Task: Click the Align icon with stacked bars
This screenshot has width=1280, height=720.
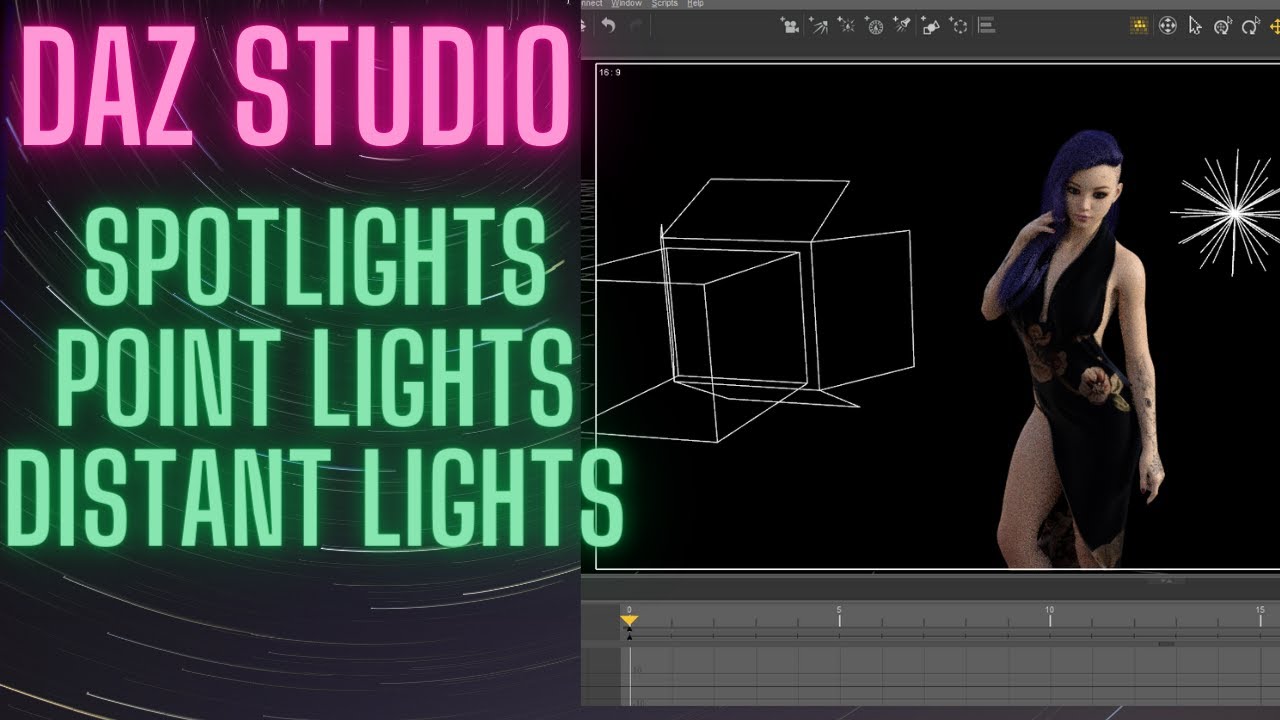Action: coord(986,26)
